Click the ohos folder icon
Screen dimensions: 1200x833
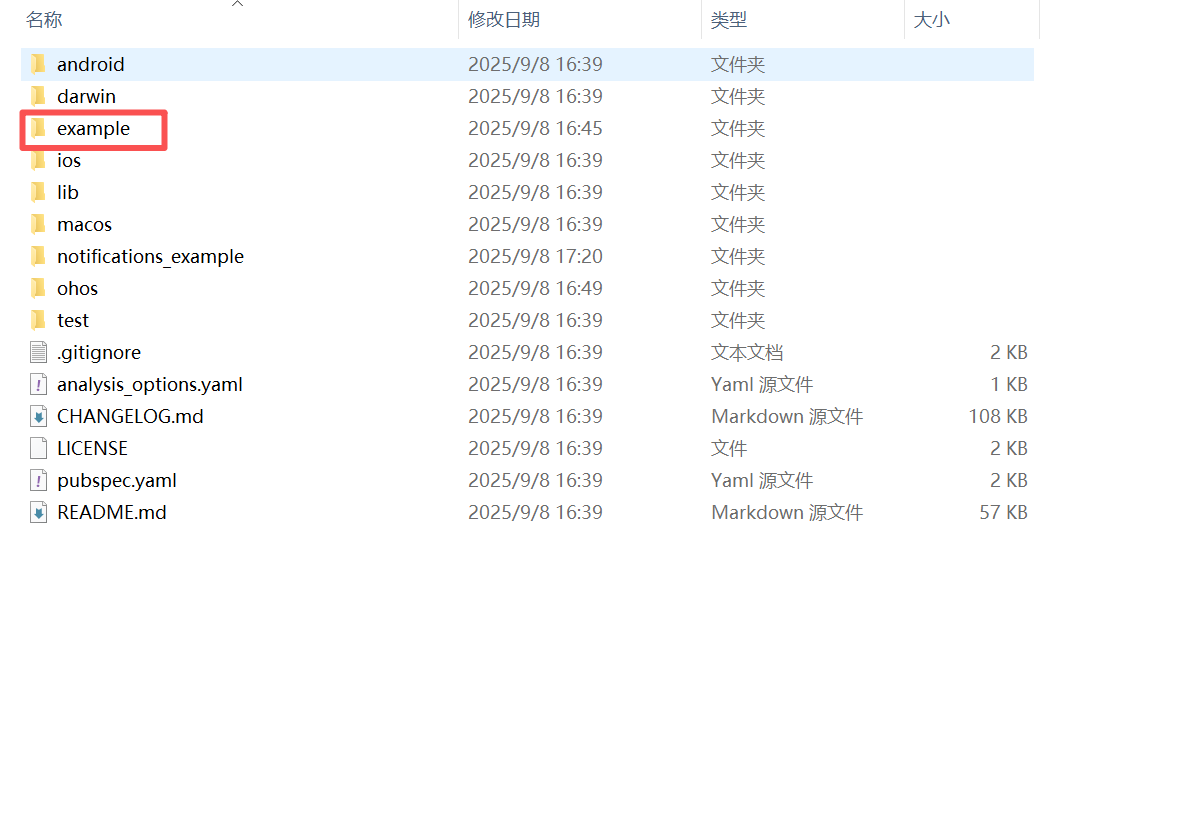click(38, 288)
